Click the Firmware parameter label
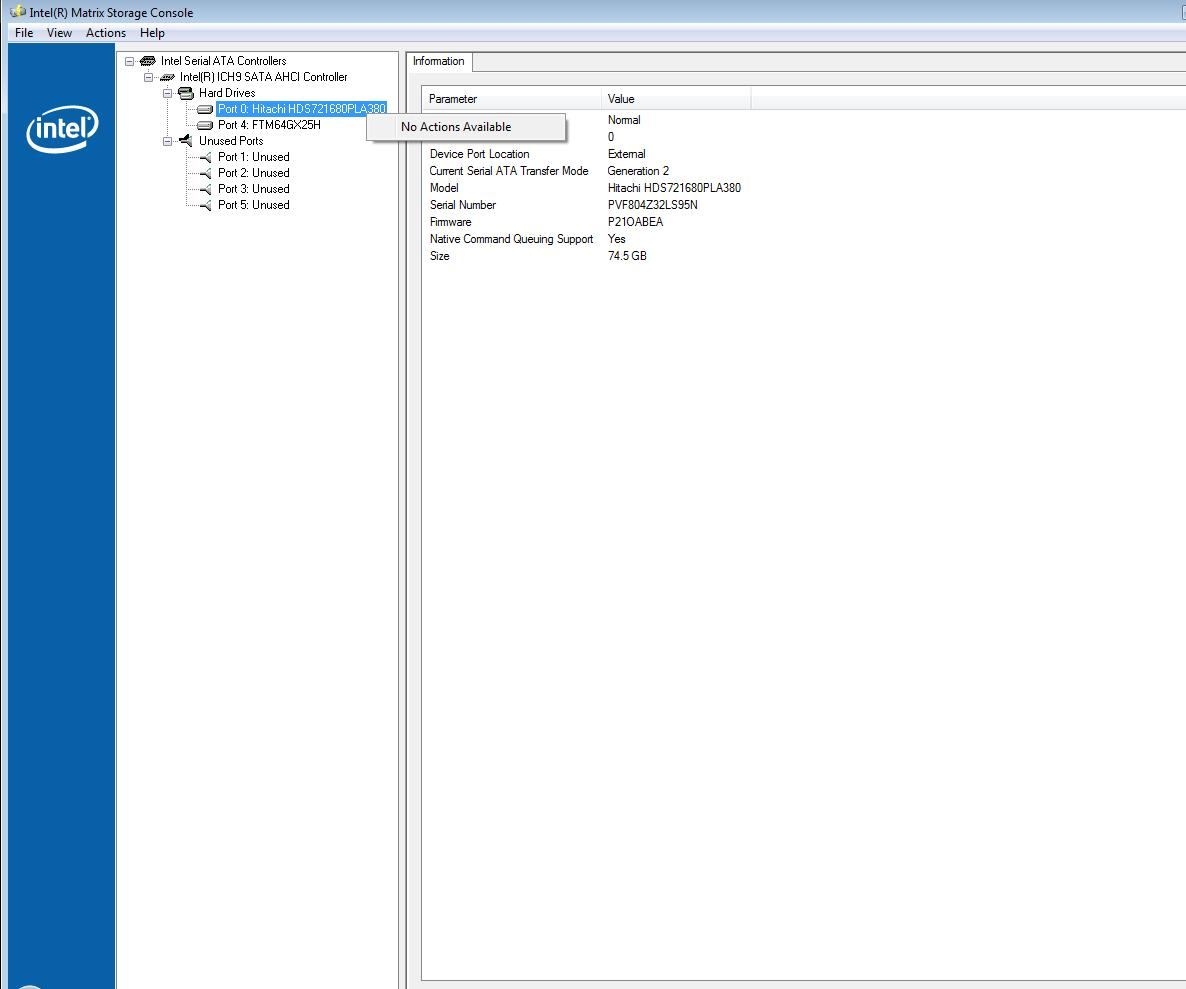The height and width of the screenshot is (989, 1186). tap(451, 222)
